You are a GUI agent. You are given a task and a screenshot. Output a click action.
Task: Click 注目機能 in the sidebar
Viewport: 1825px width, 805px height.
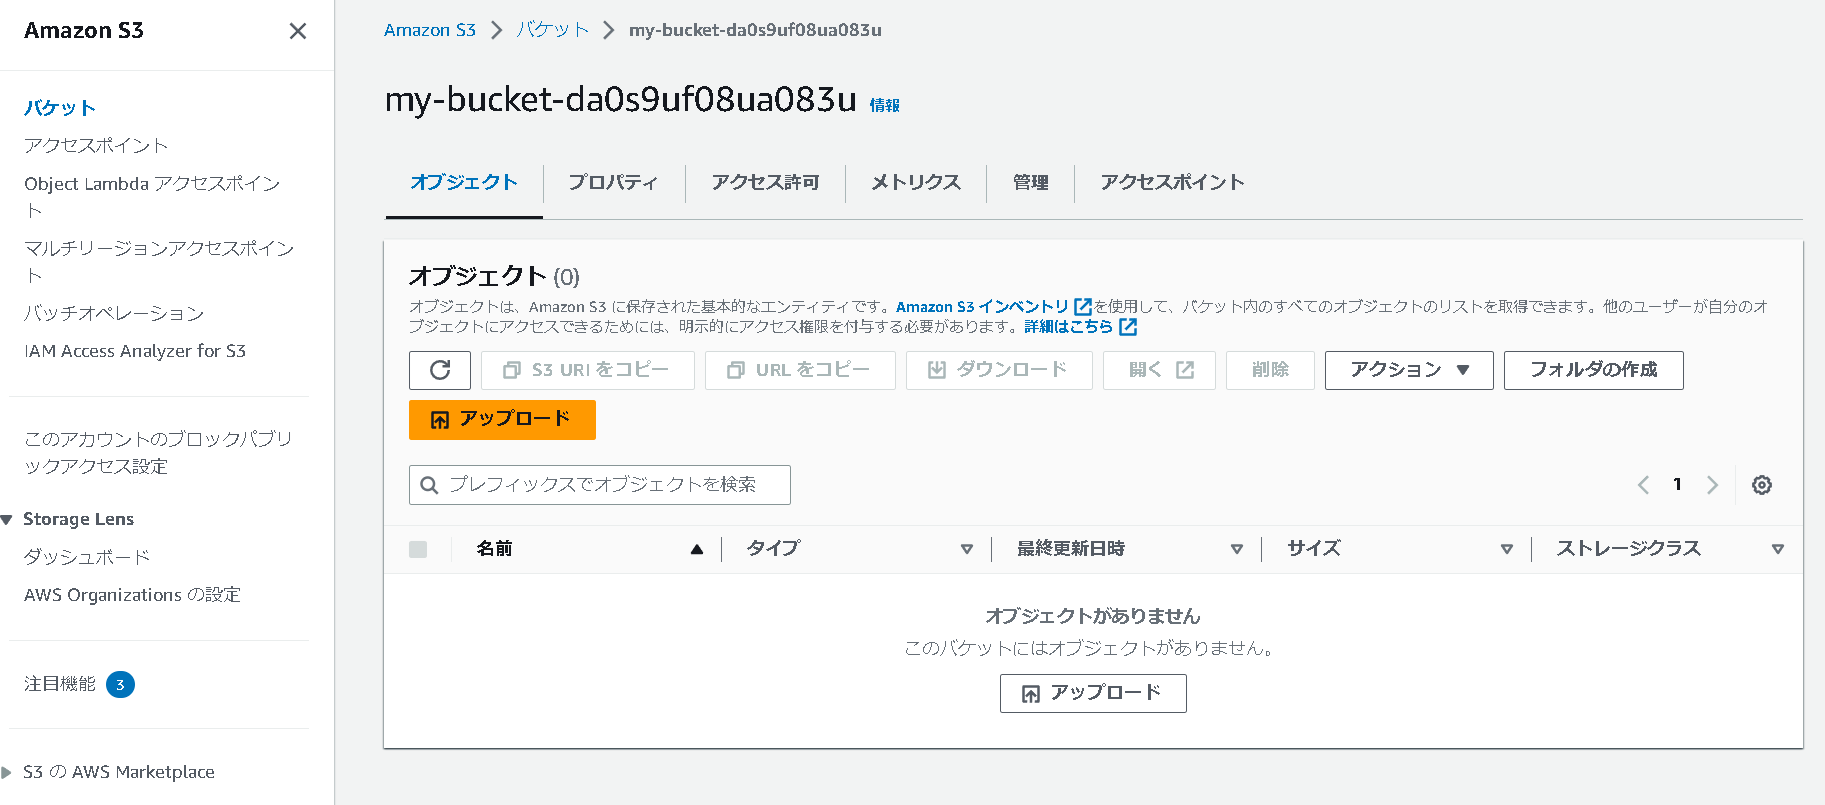[x=60, y=685]
